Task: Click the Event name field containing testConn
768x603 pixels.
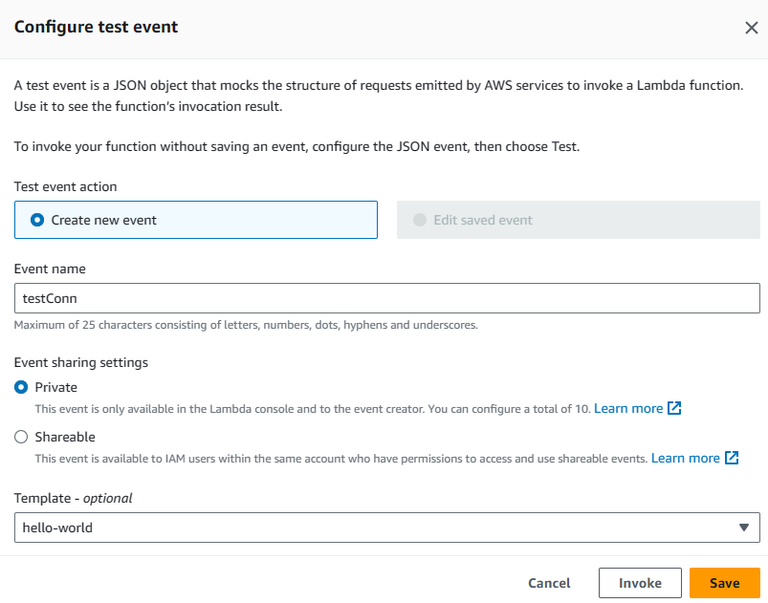Action: (x=386, y=298)
